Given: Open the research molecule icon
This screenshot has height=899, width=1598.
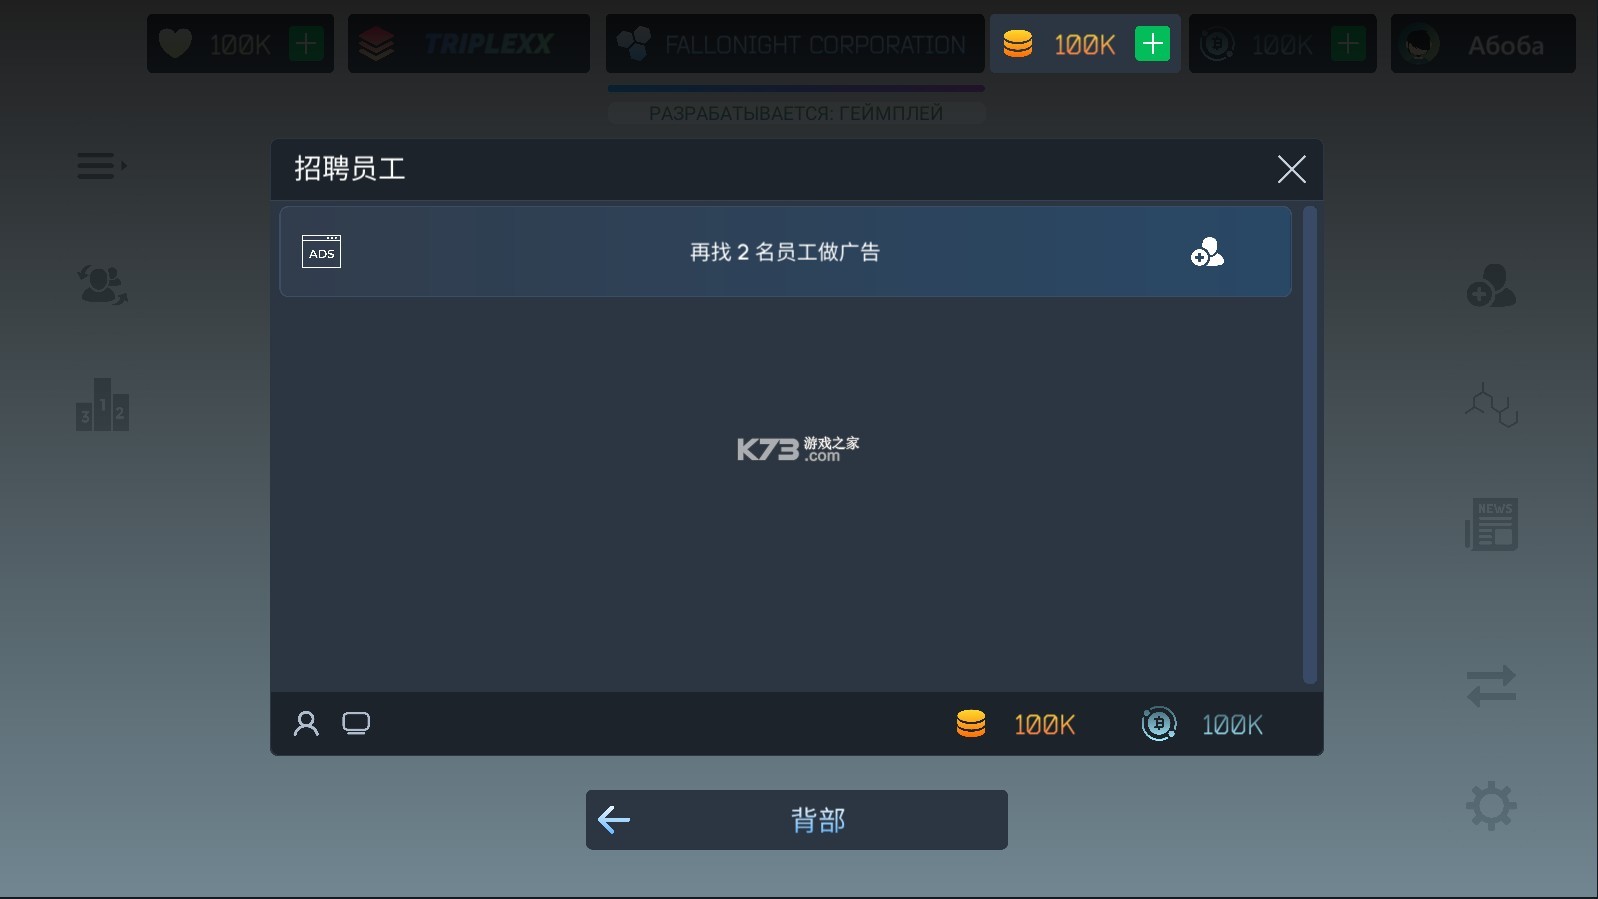Looking at the screenshot, I should pos(1491,404).
